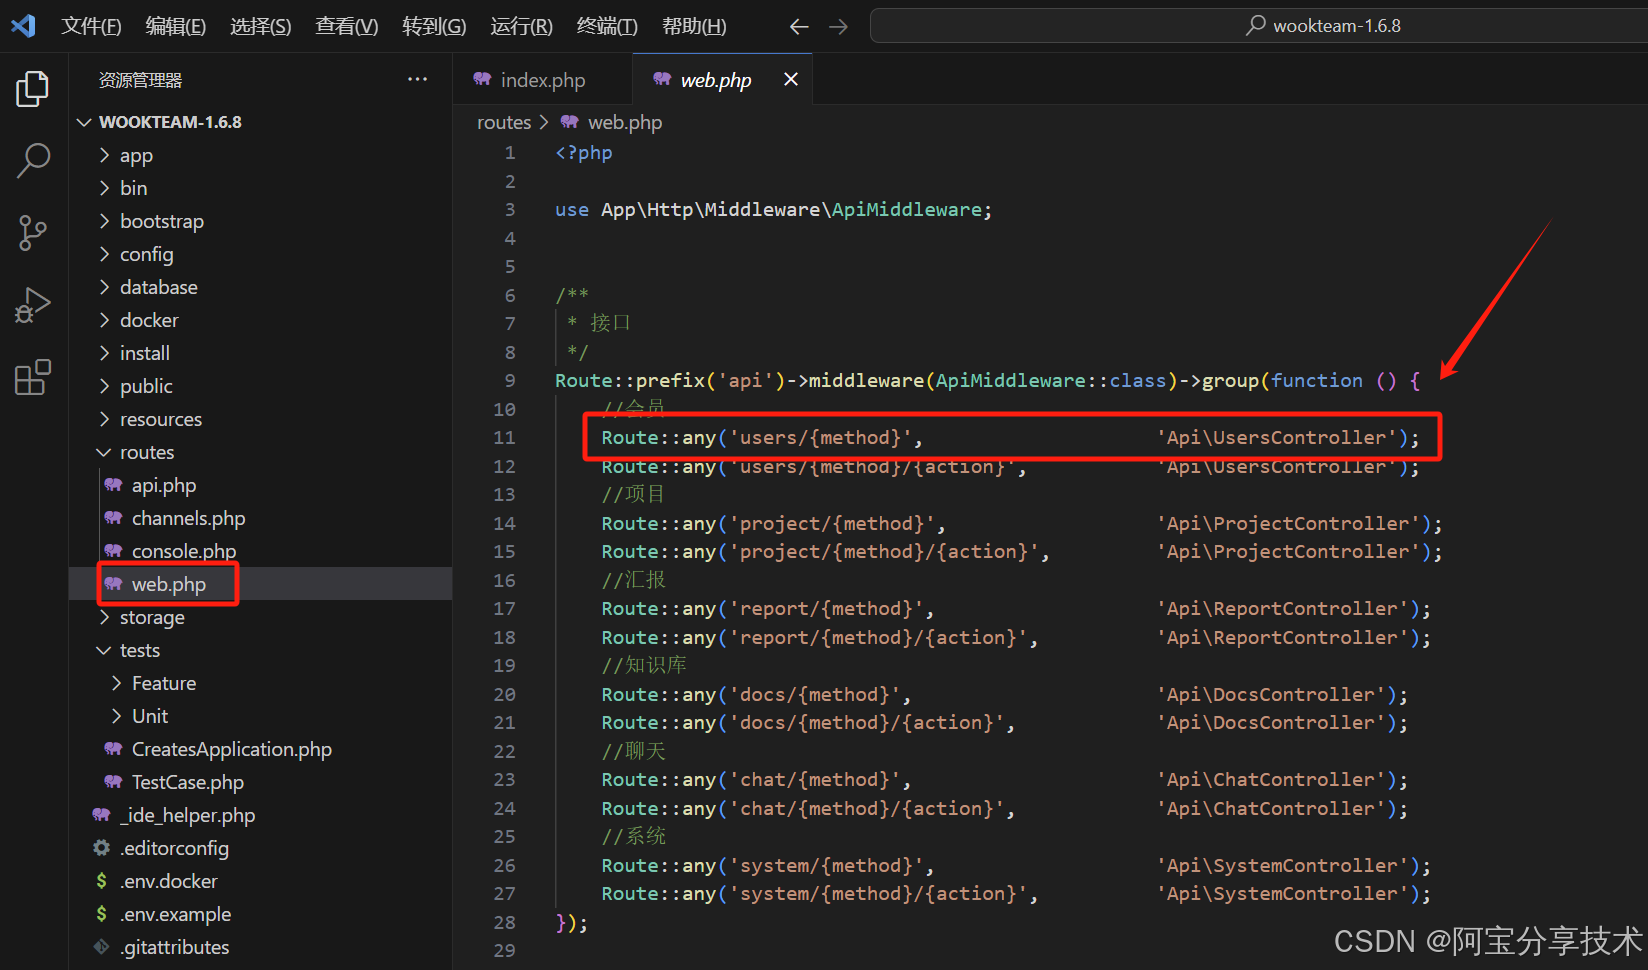Click the gear icon beside .editorconfig
Viewport: 1648px width, 970px height.
point(101,848)
